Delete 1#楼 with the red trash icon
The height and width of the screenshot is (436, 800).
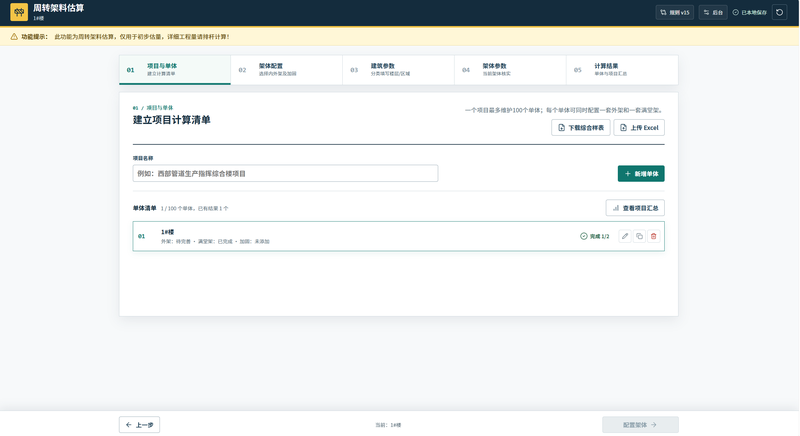(x=654, y=236)
